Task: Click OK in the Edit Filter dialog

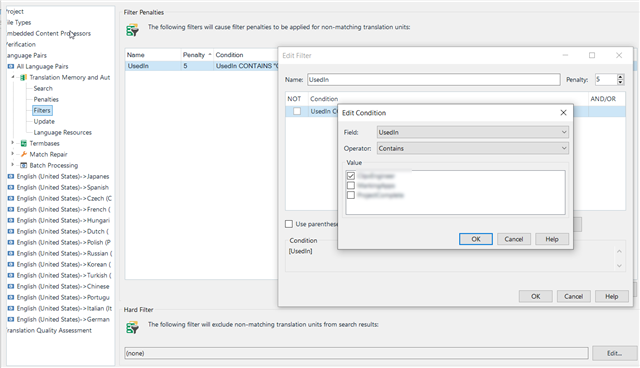Action: pyautogui.click(x=536, y=296)
